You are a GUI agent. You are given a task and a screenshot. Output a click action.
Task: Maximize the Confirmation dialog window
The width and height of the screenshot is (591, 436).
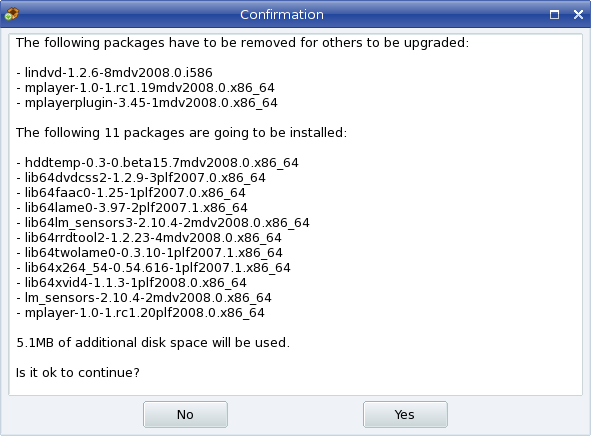point(554,15)
